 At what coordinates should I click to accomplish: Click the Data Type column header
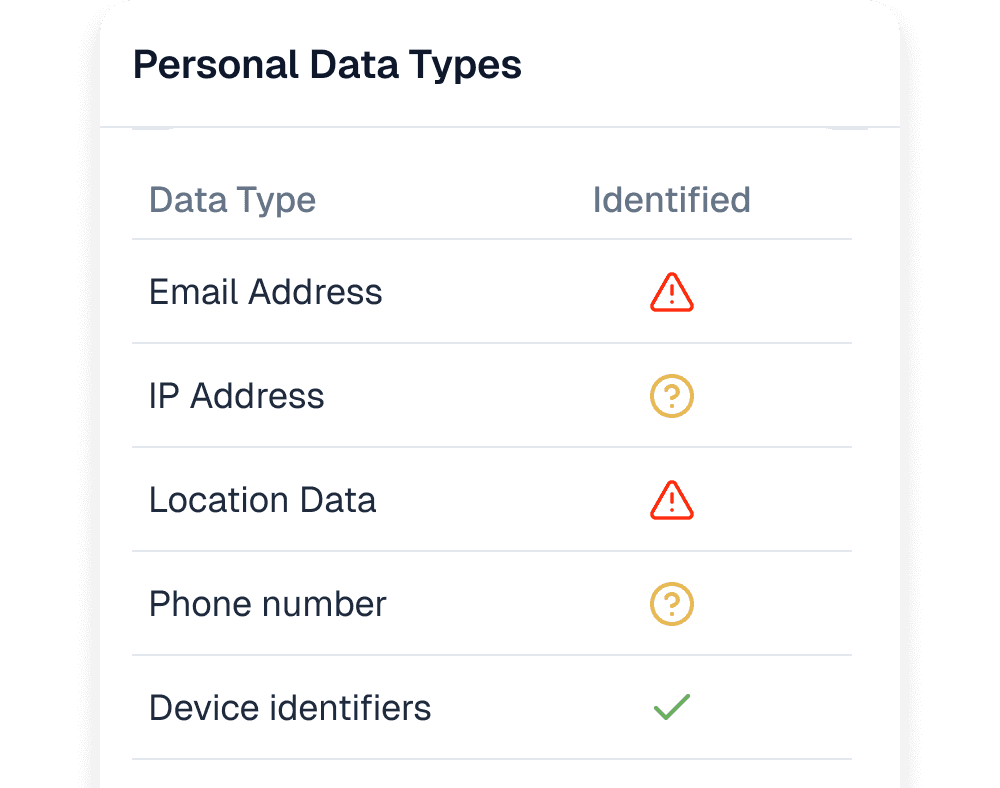pyautogui.click(x=232, y=200)
